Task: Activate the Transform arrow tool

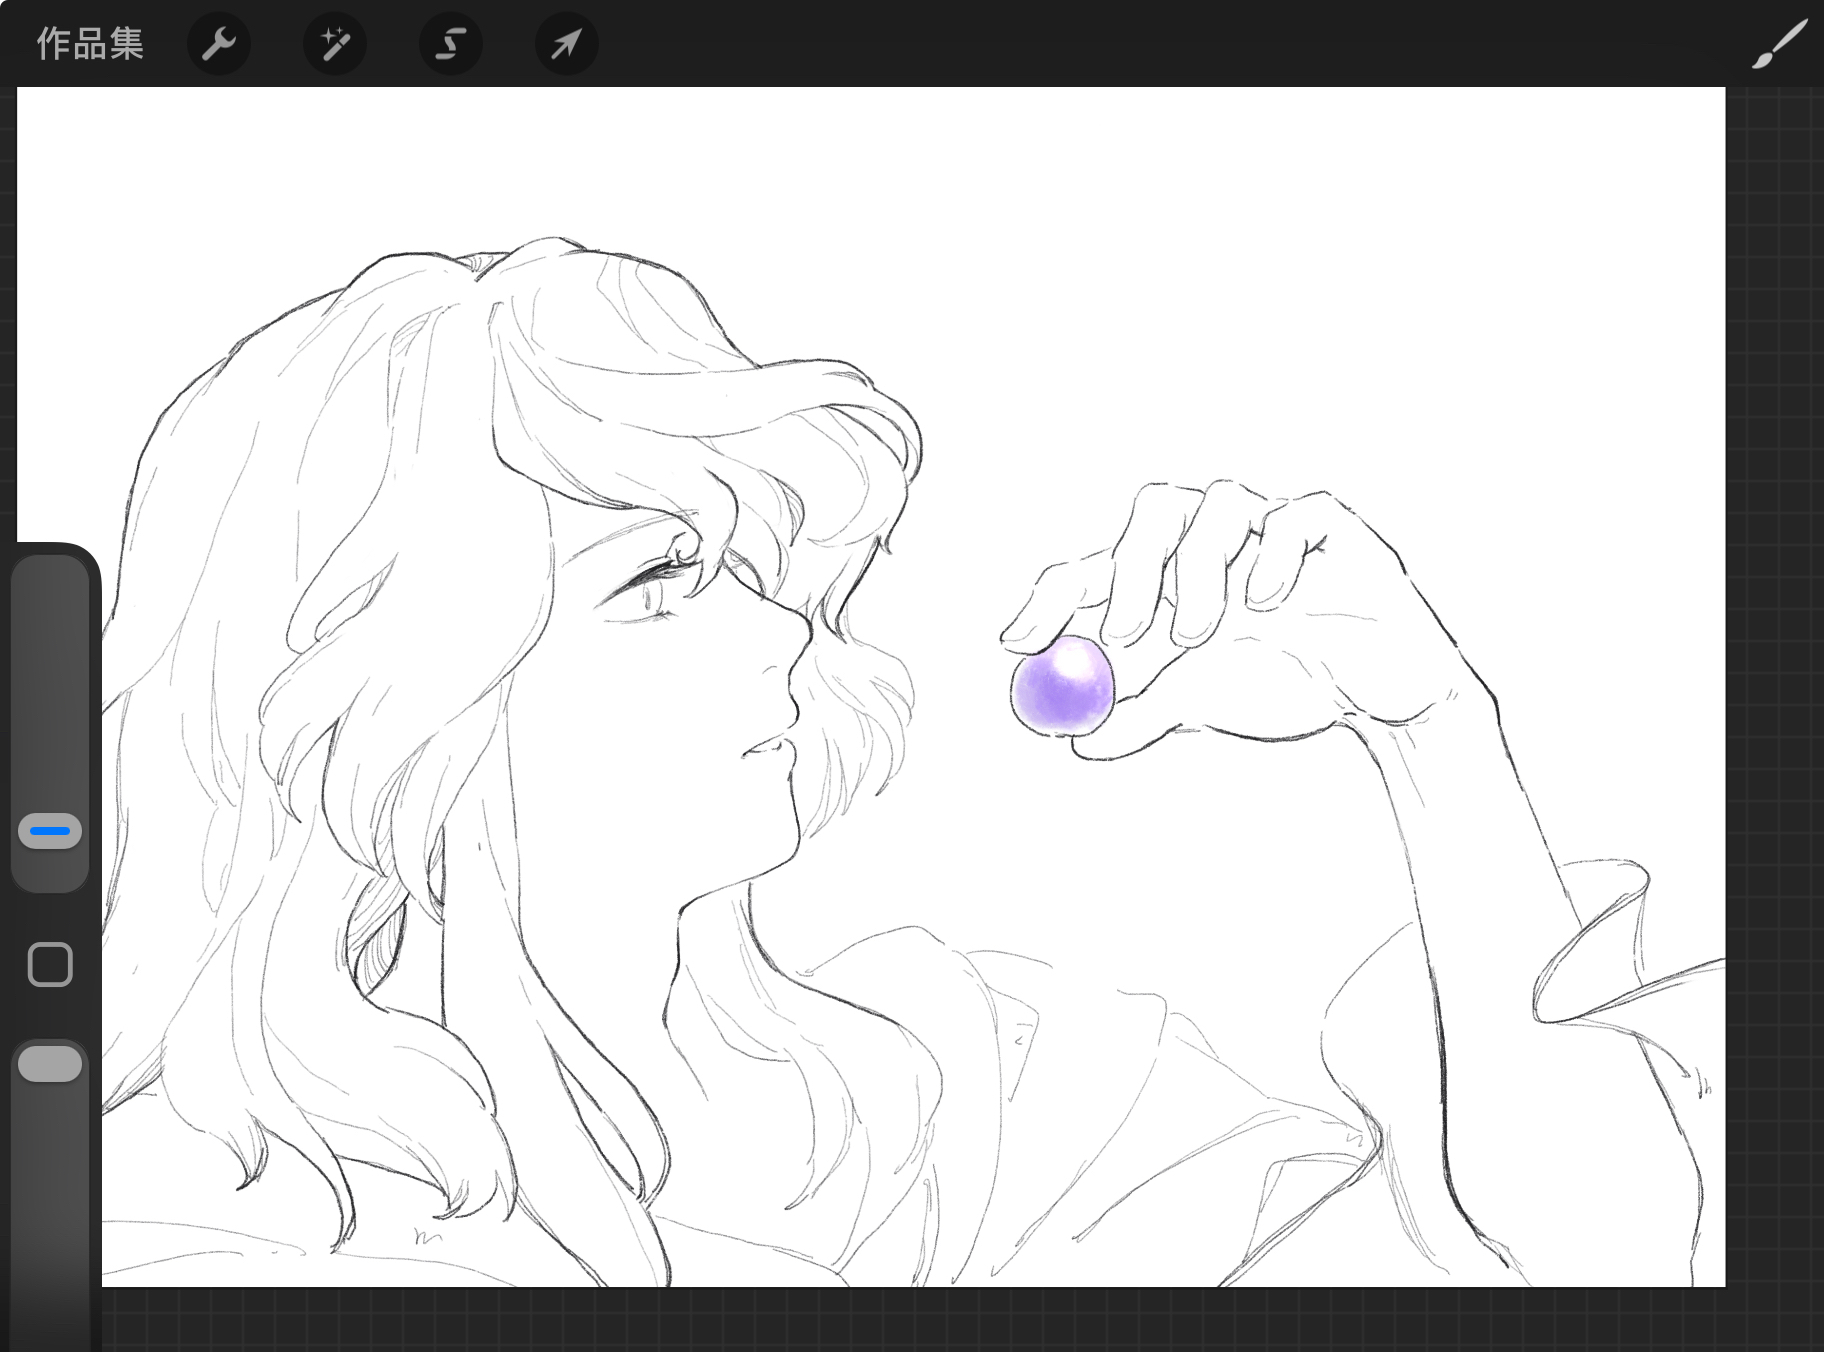Action: pos(567,44)
